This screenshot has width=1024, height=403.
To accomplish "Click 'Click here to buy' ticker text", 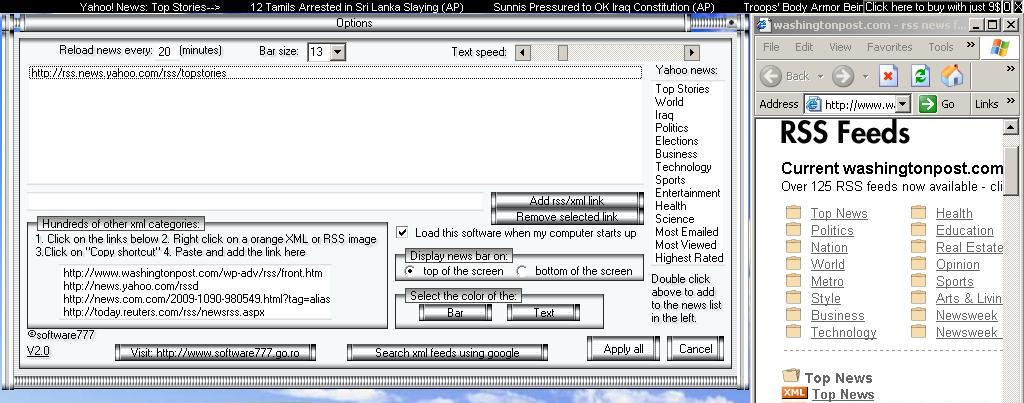I will point(933,7).
